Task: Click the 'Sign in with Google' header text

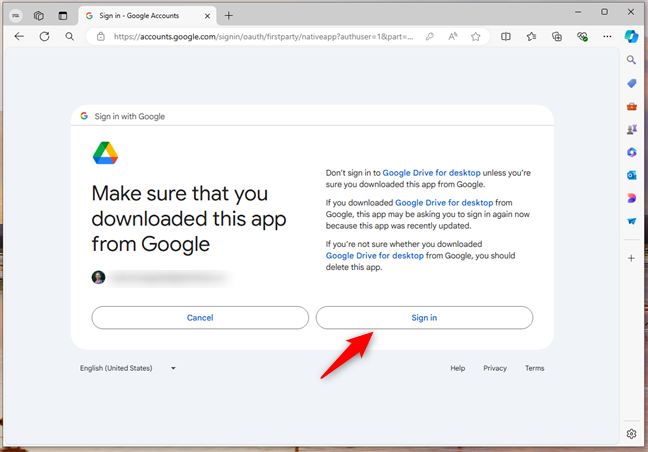Action: click(129, 117)
